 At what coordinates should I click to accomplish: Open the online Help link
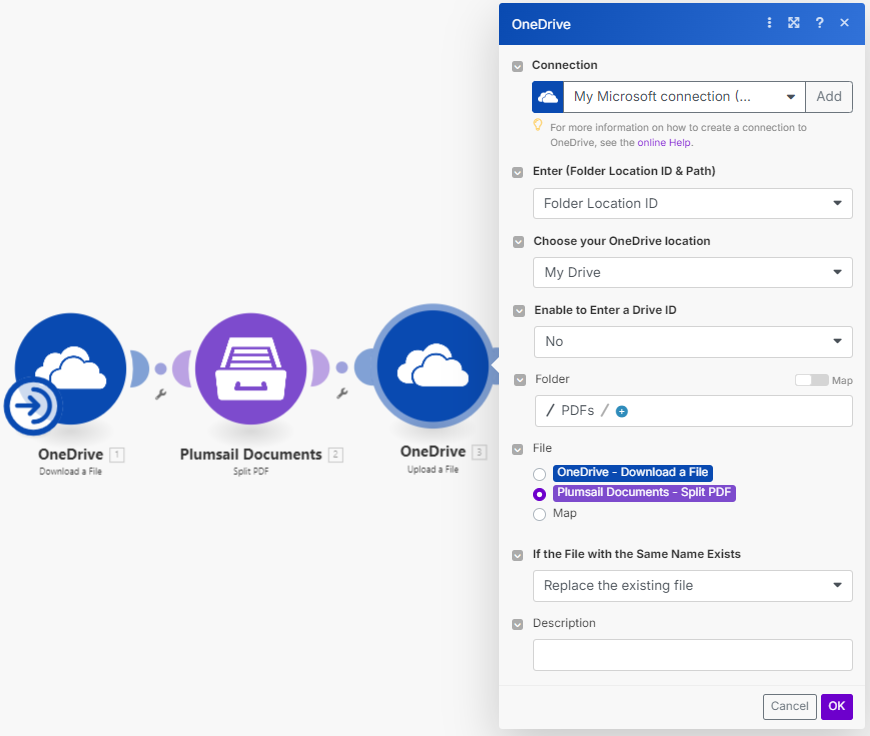click(x=664, y=143)
